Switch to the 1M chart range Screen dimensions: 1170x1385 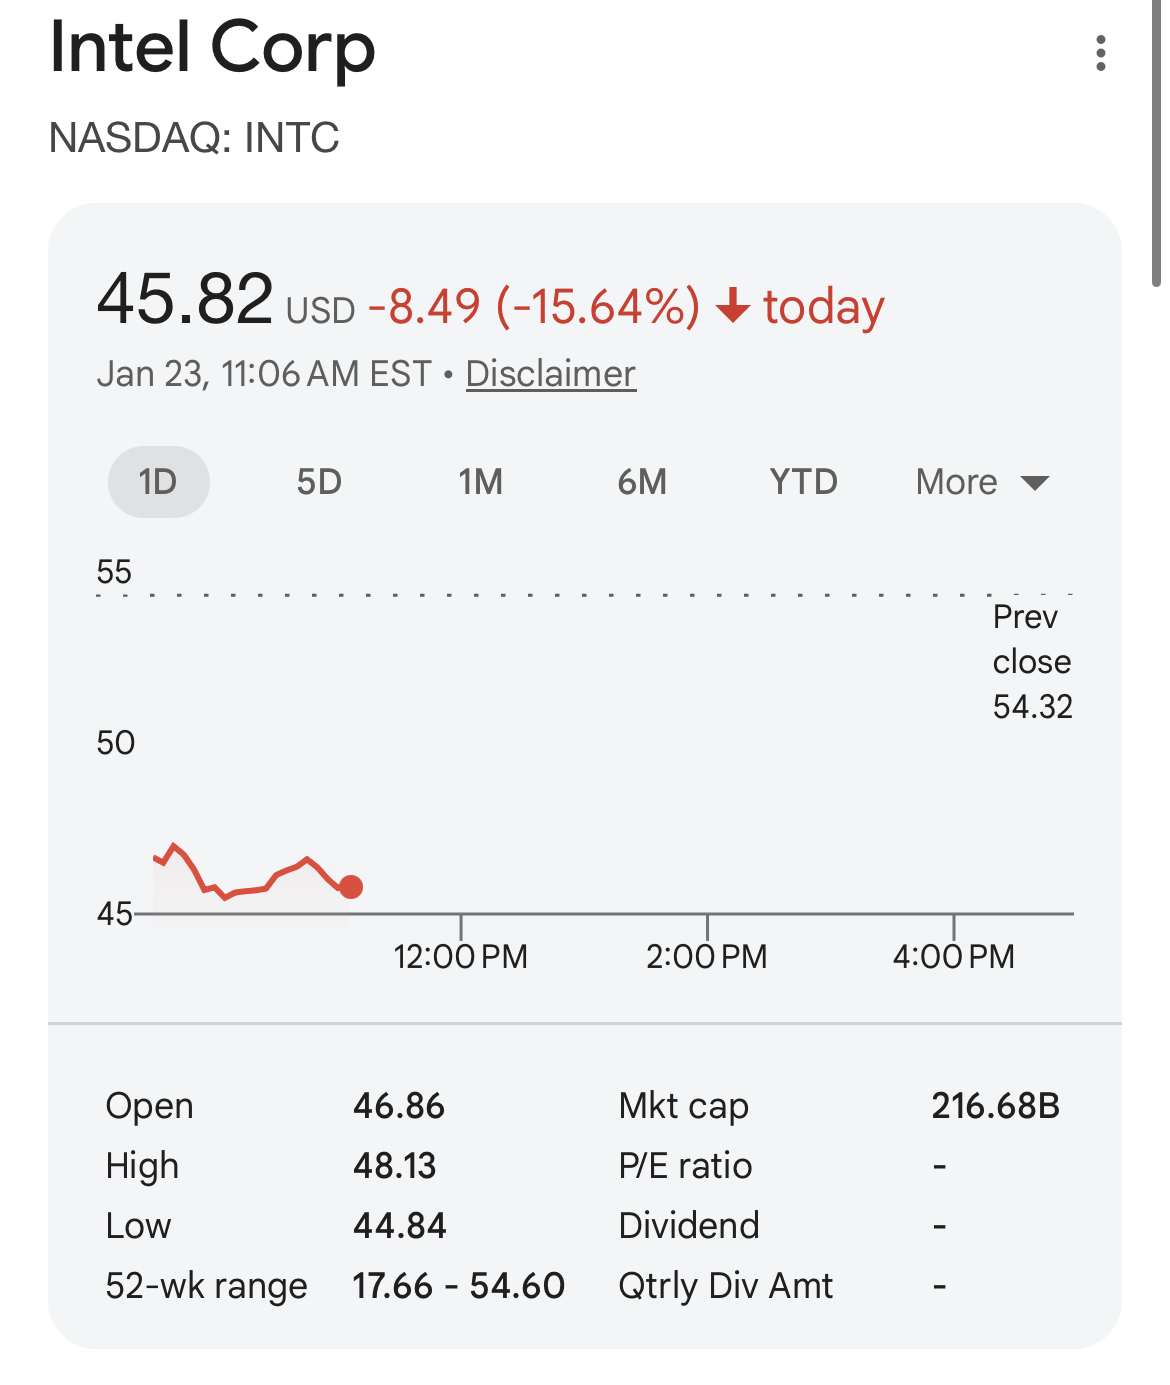pos(480,482)
